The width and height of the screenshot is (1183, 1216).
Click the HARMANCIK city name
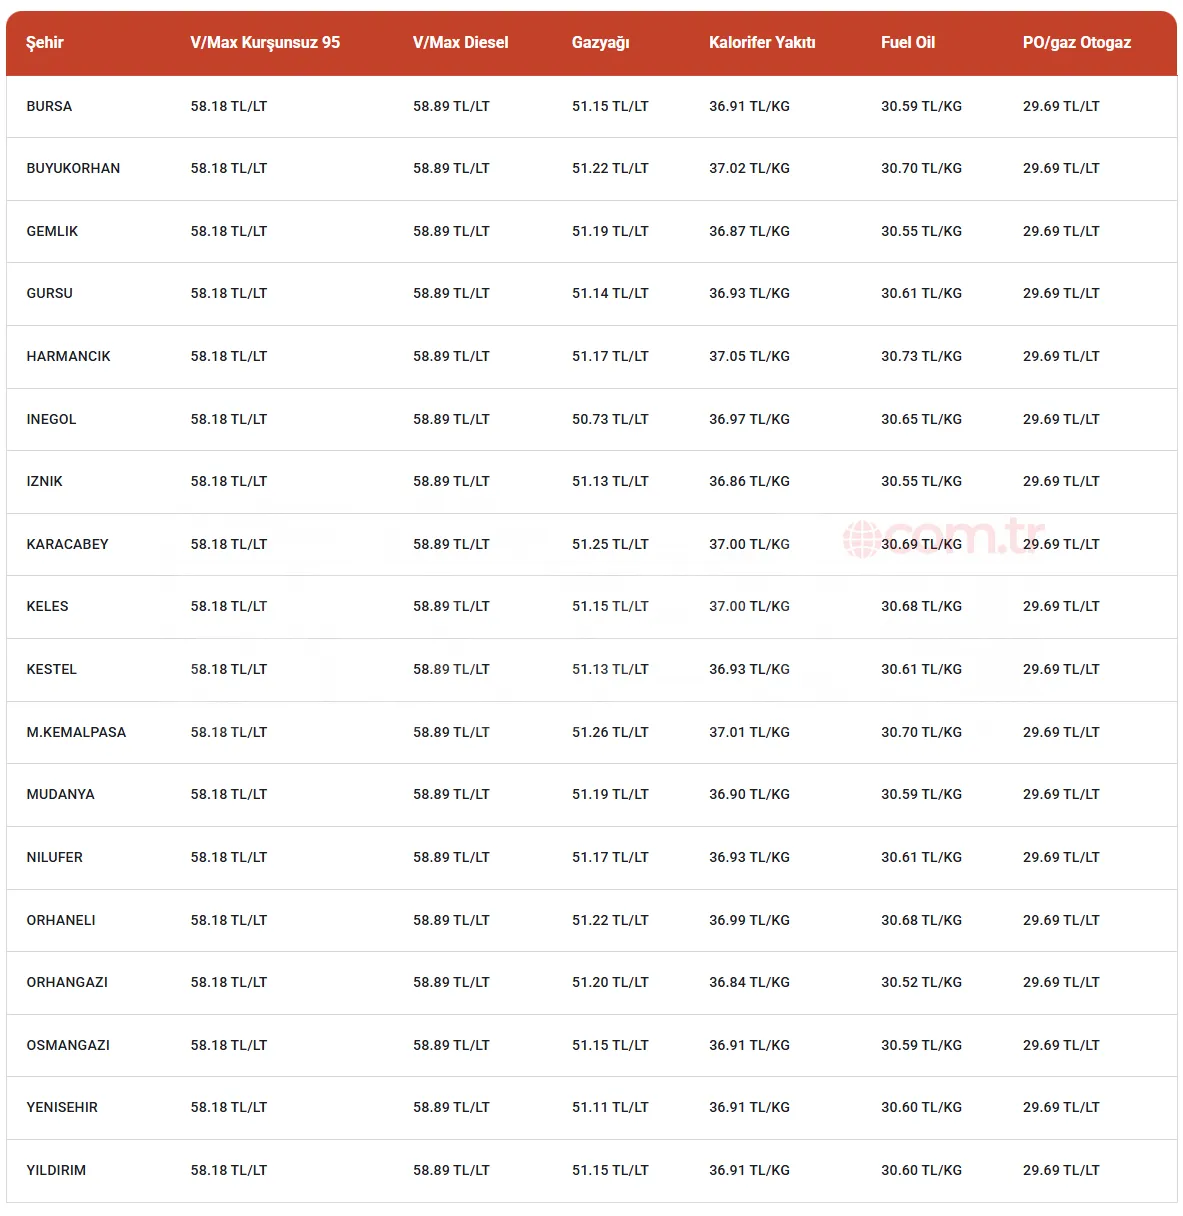click(68, 356)
